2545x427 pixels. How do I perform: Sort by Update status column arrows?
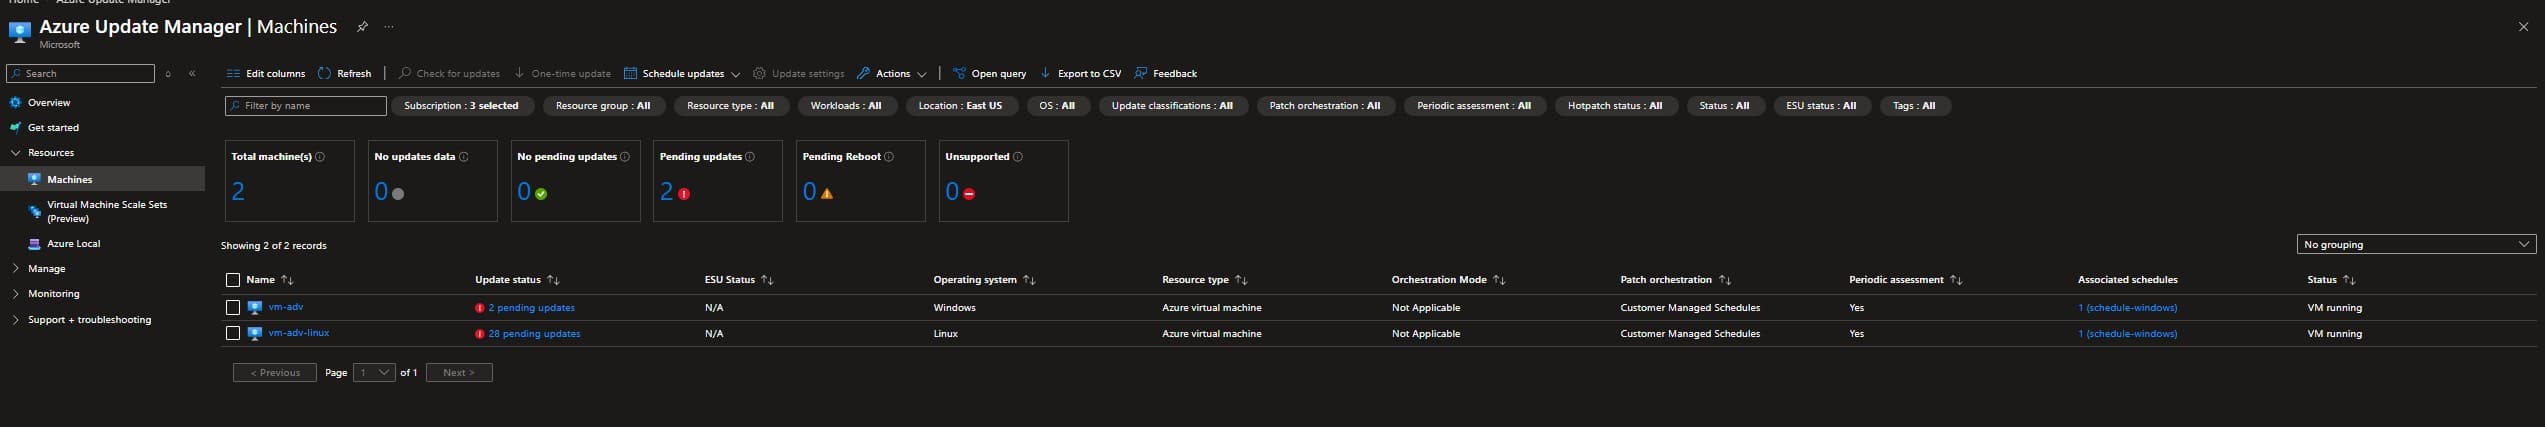point(553,280)
